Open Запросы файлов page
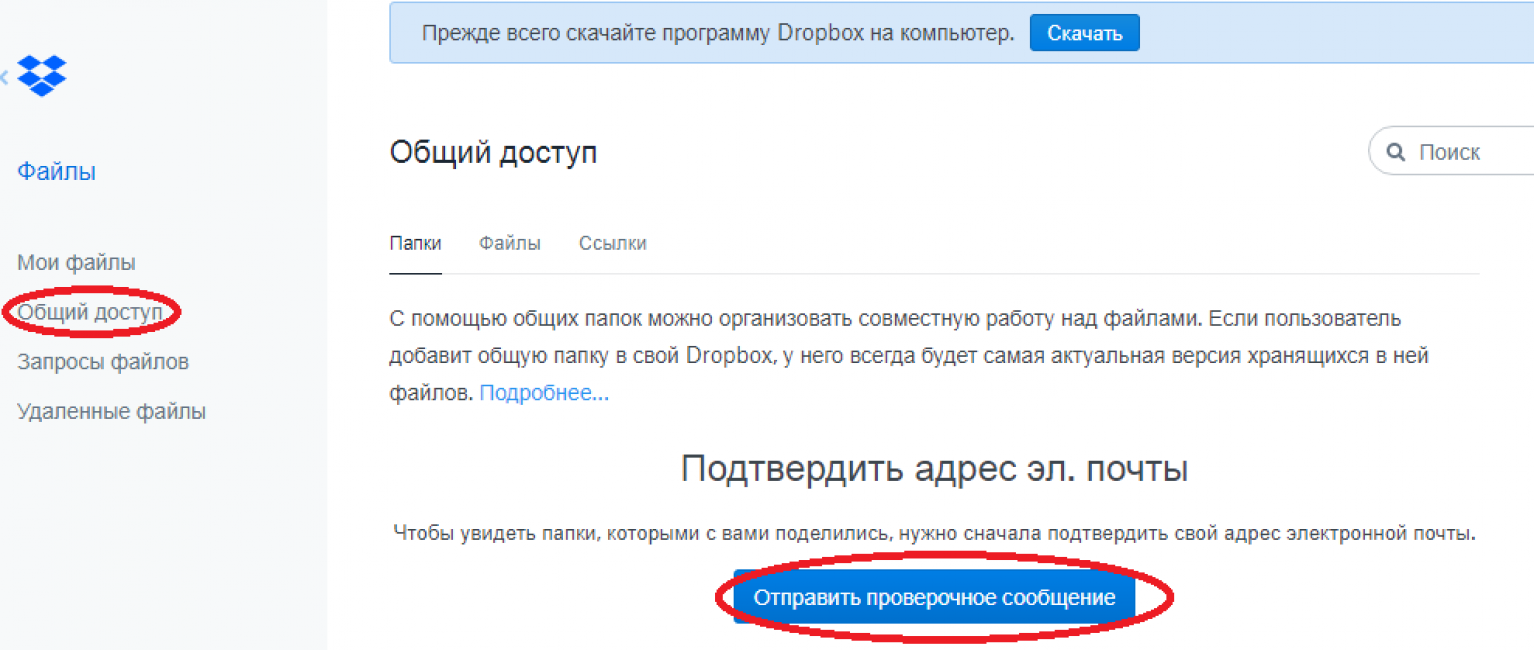This screenshot has width=1534, height=650. tap(103, 361)
